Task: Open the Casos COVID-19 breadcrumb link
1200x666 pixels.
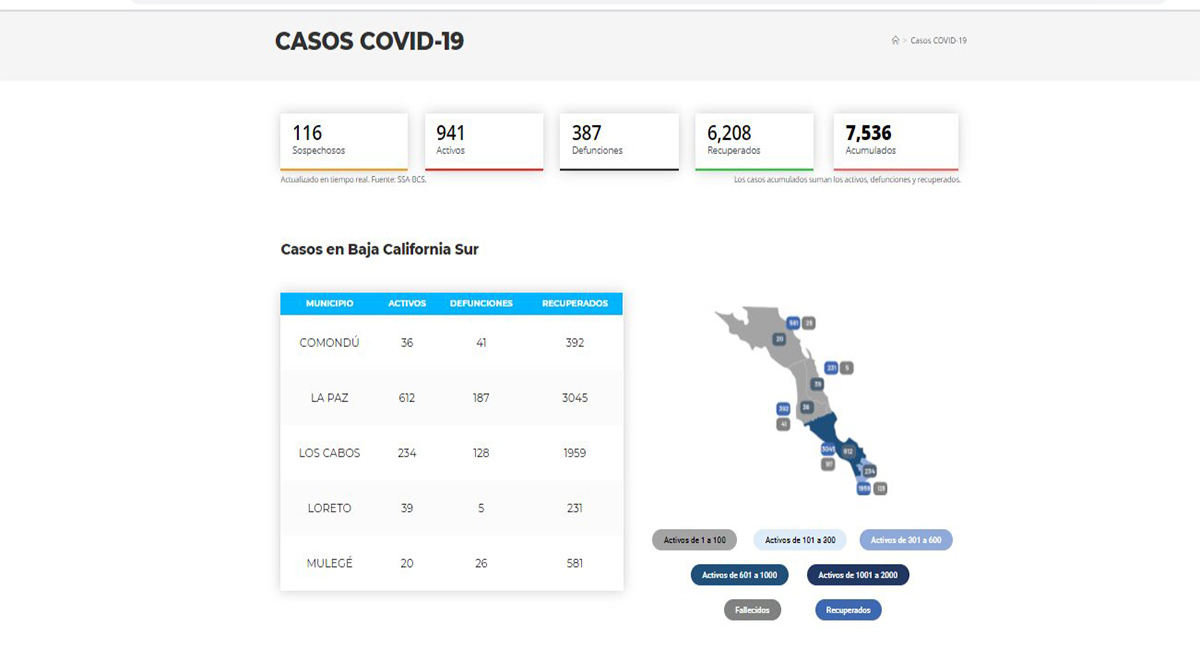Action: click(x=938, y=41)
